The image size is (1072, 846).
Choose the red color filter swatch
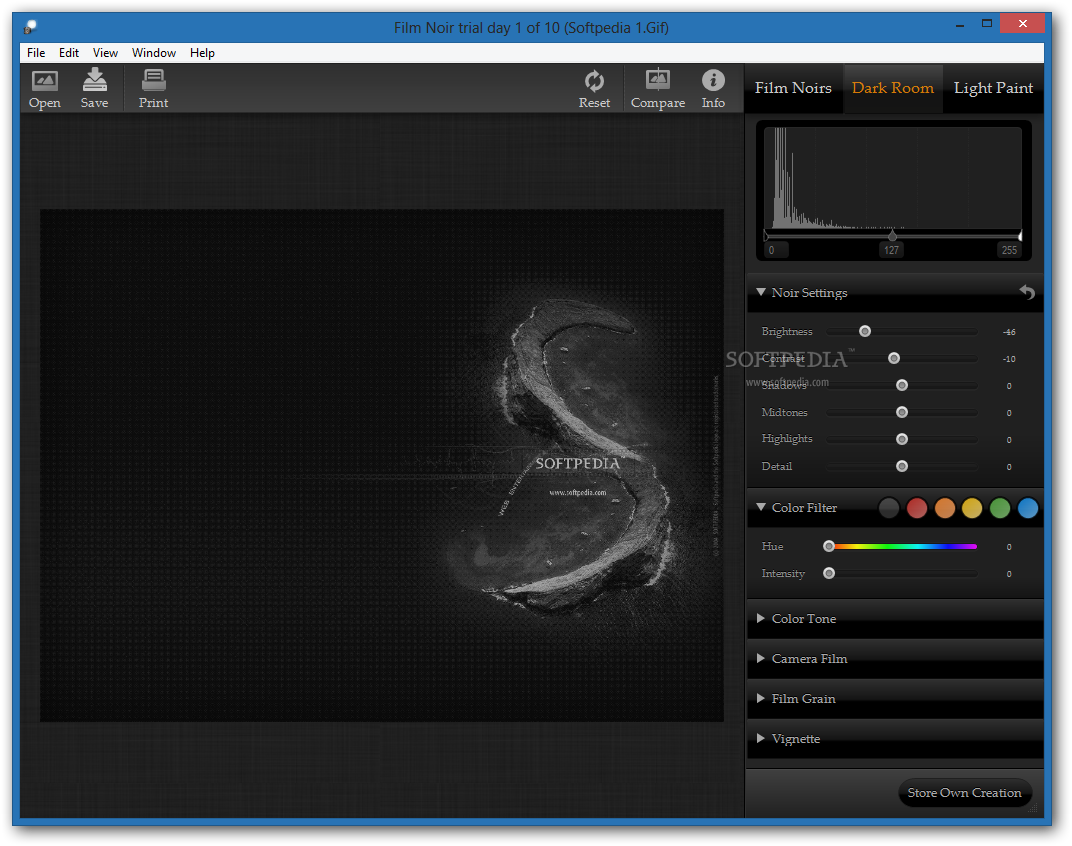(x=917, y=508)
